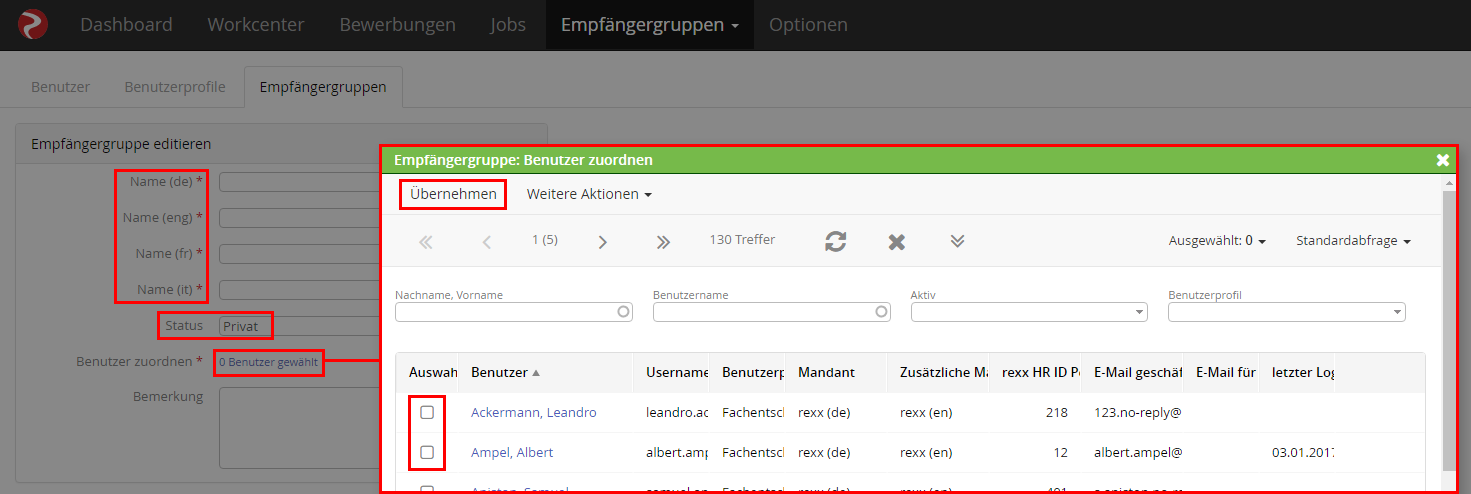Open Standardabfrage dropdown
The image size is (1471, 494).
pyautogui.click(x=1353, y=241)
